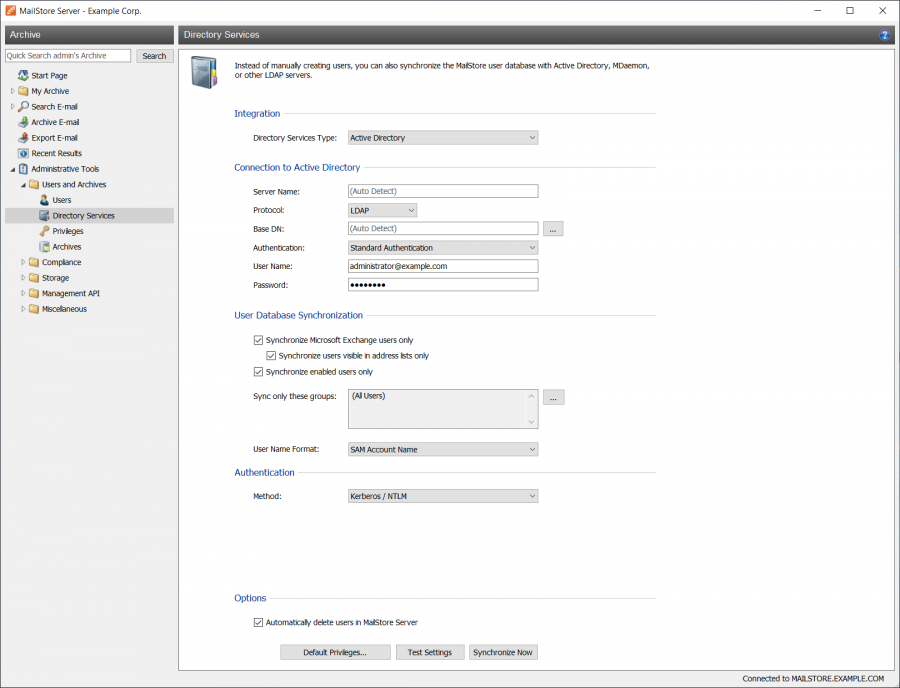Screen dimensions: 900x688
Task: Uncheck Synchronize Microsoft Exchange users only
Action: [258, 340]
